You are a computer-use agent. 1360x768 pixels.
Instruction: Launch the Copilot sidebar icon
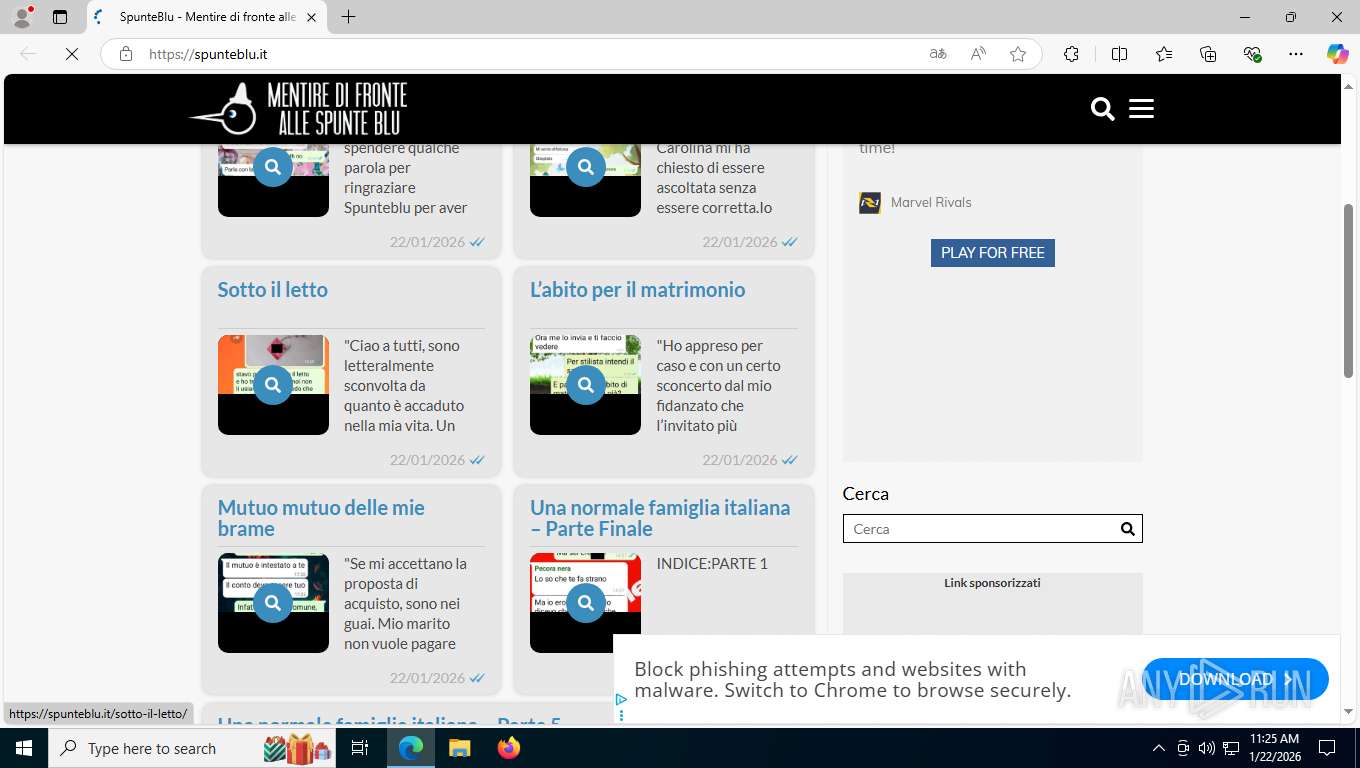pyautogui.click(x=1337, y=54)
